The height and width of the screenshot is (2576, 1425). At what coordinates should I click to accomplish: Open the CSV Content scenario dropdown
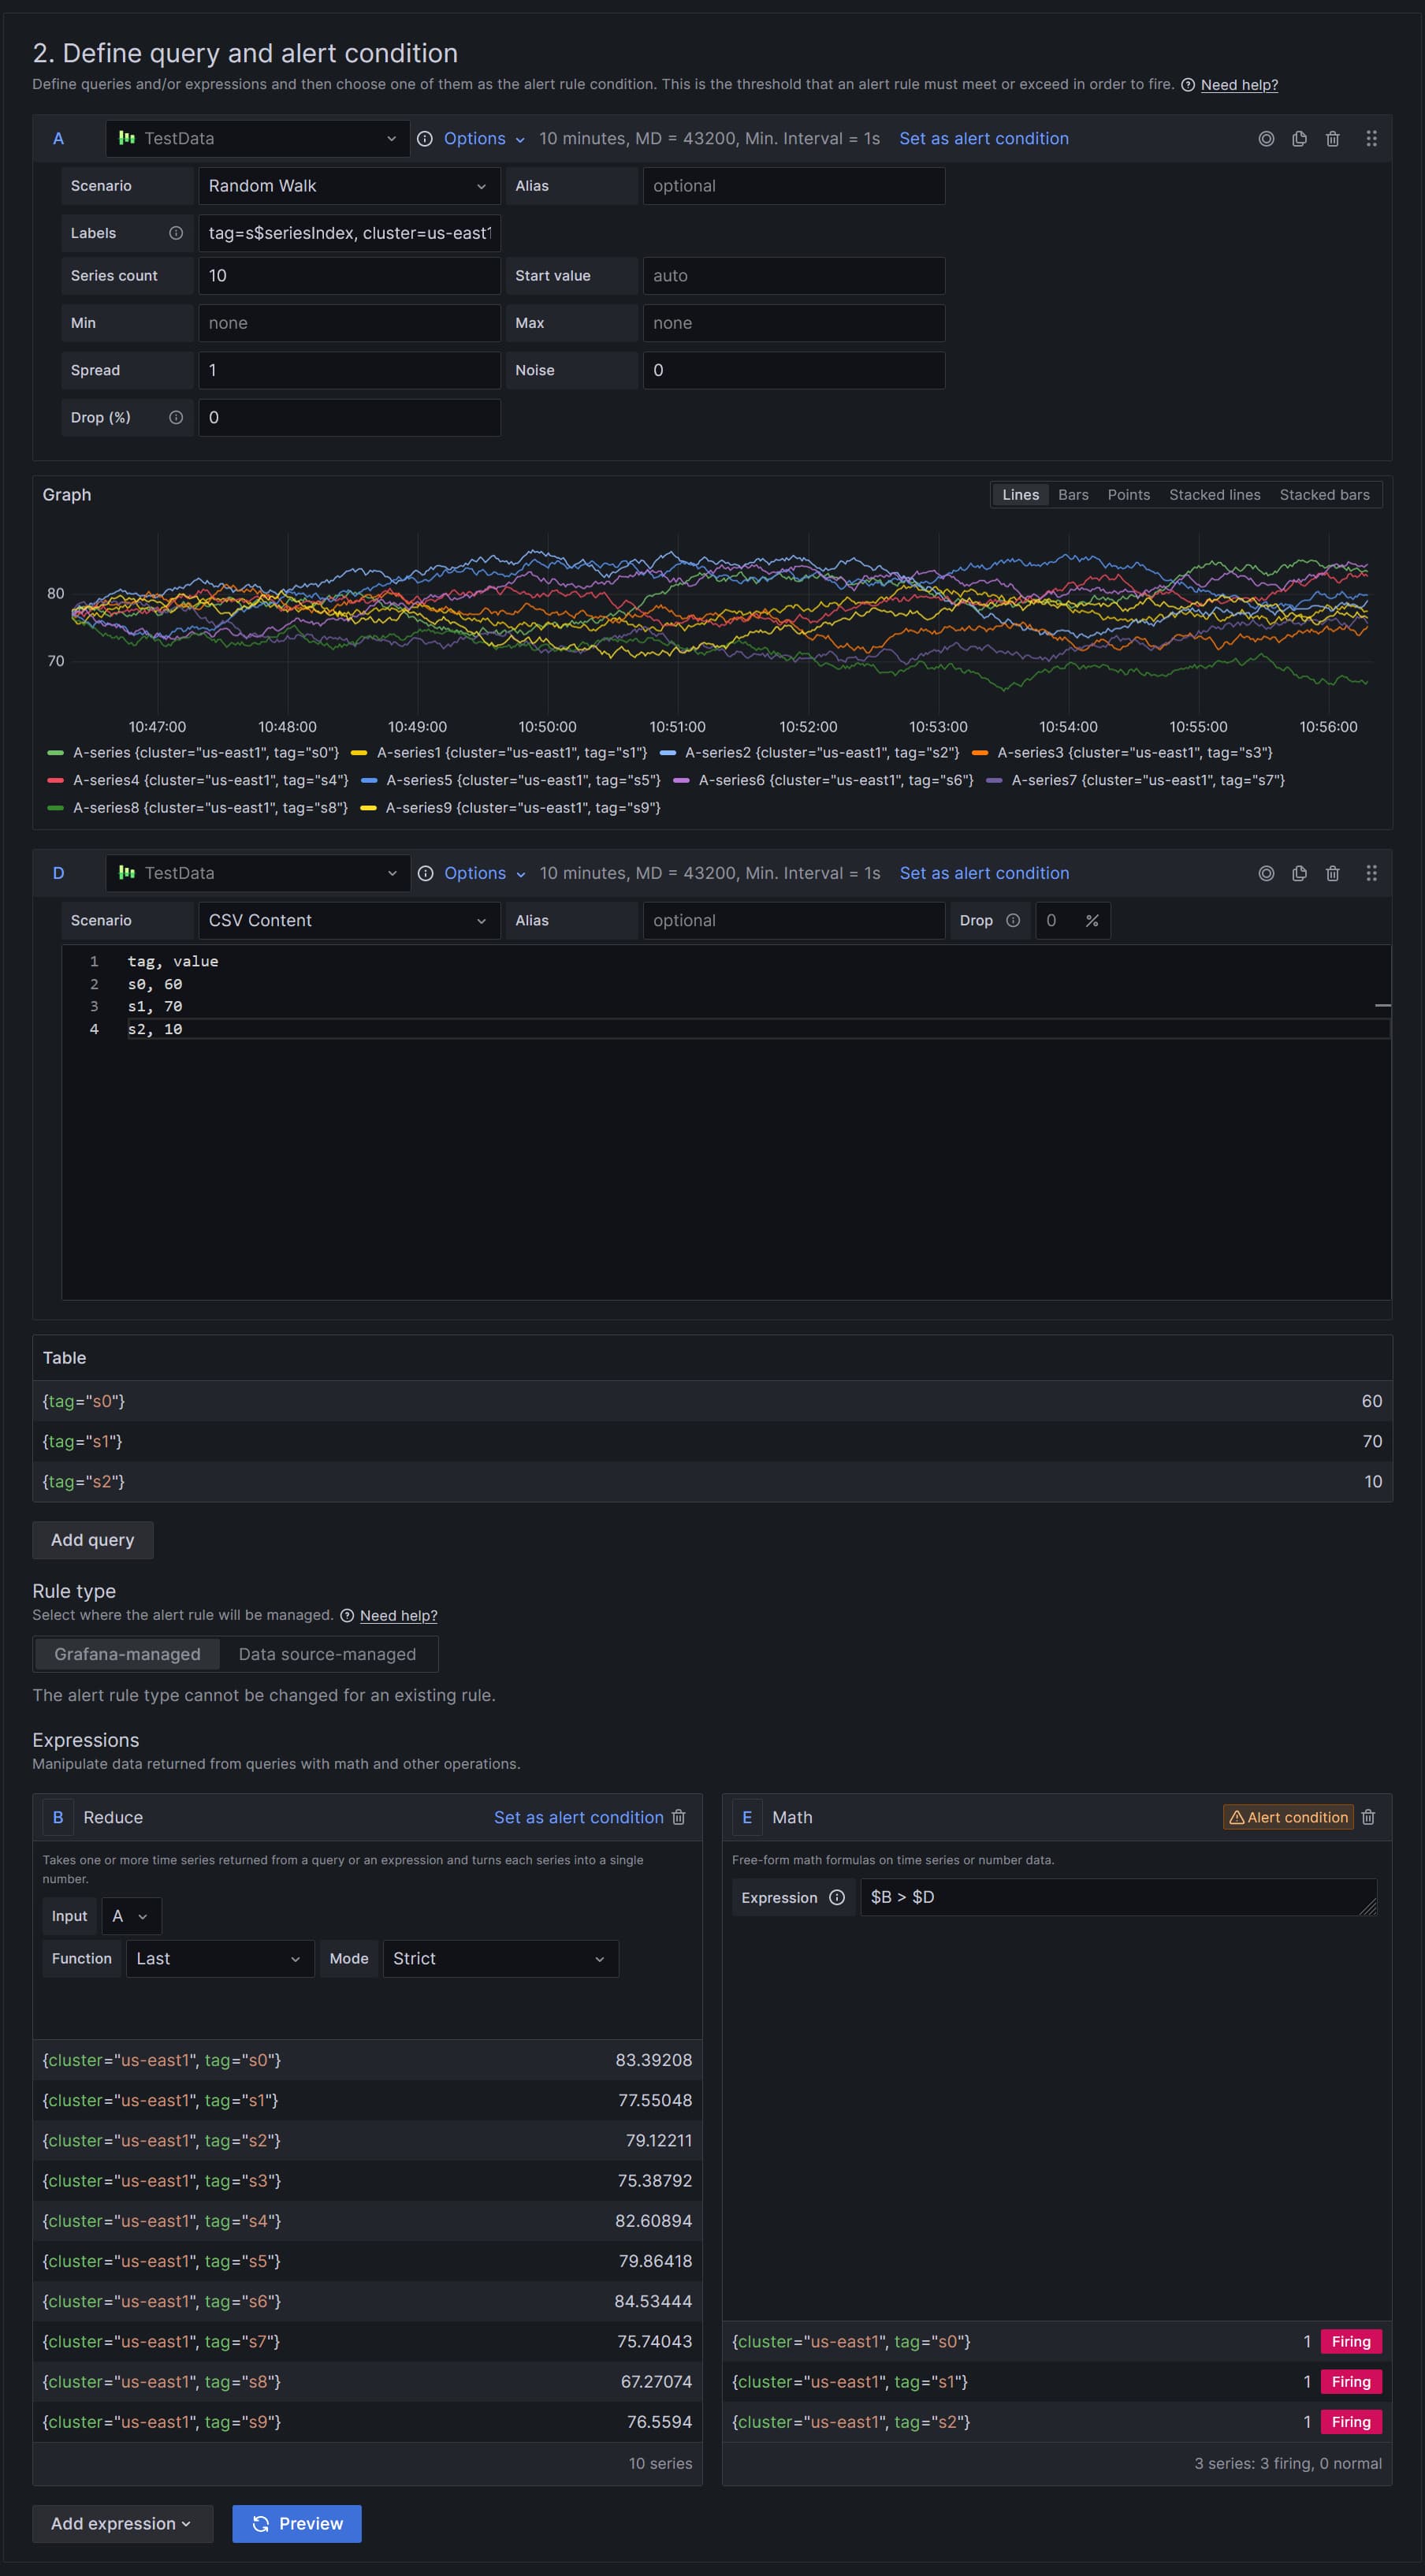click(x=349, y=921)
